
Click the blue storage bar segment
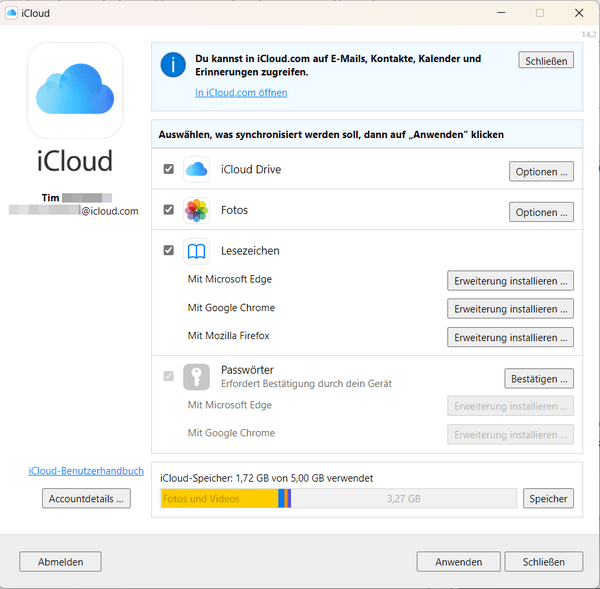(x=281, y=498)
